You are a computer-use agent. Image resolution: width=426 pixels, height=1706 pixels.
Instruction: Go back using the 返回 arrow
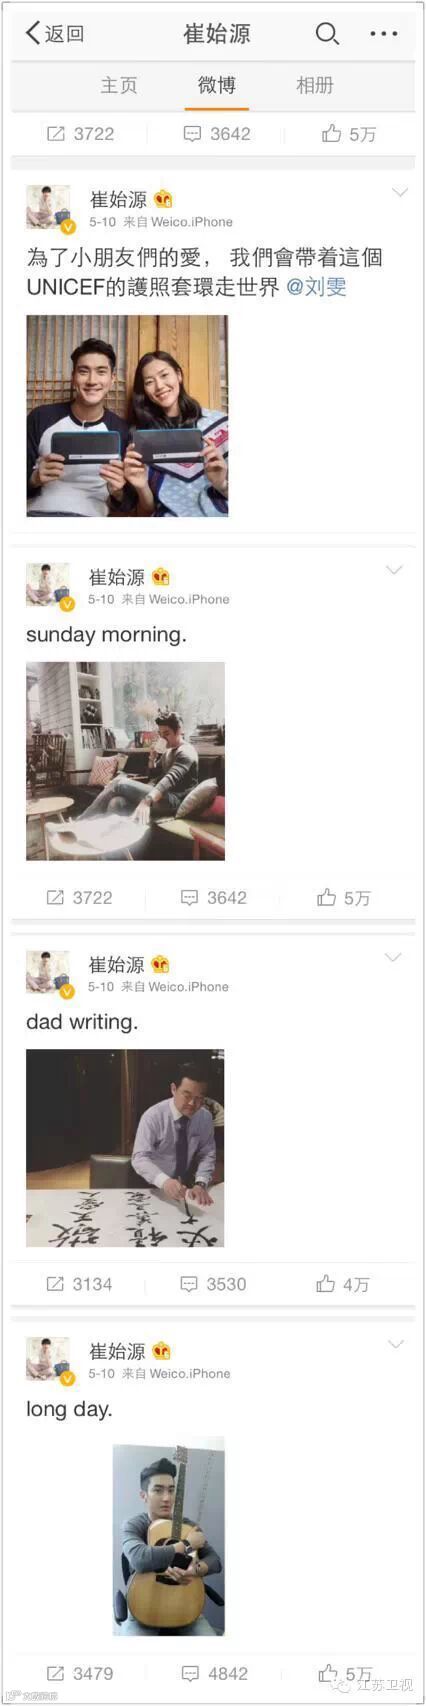[x=55, y=34]
